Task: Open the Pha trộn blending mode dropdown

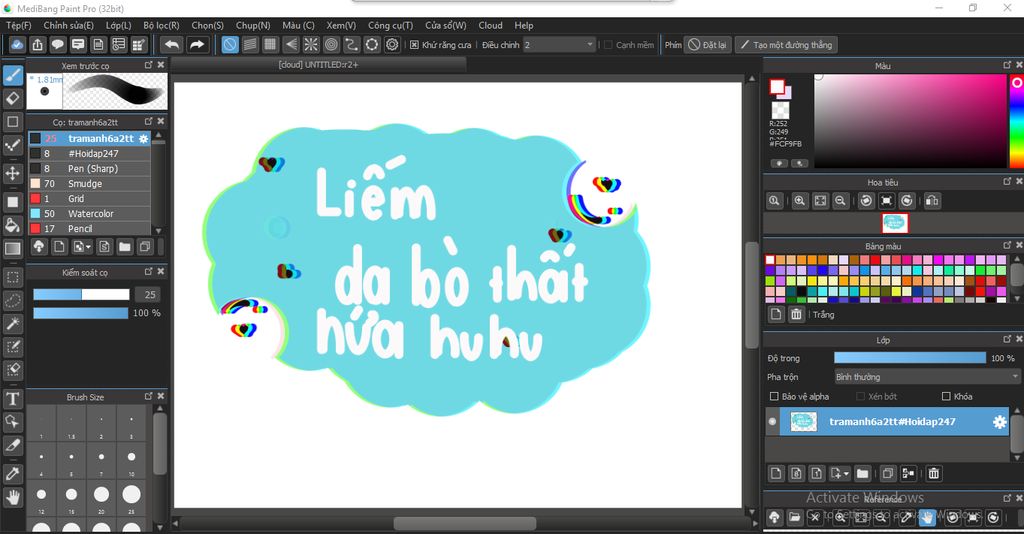Action: (926, 377)
